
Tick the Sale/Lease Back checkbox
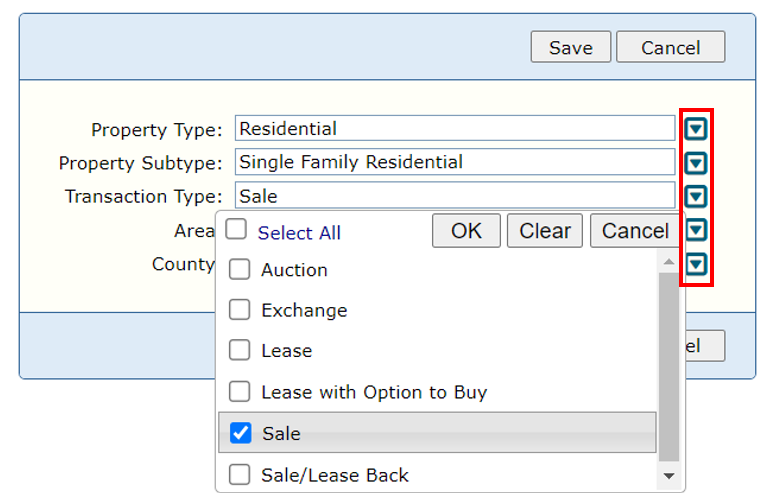coord(240,475)
